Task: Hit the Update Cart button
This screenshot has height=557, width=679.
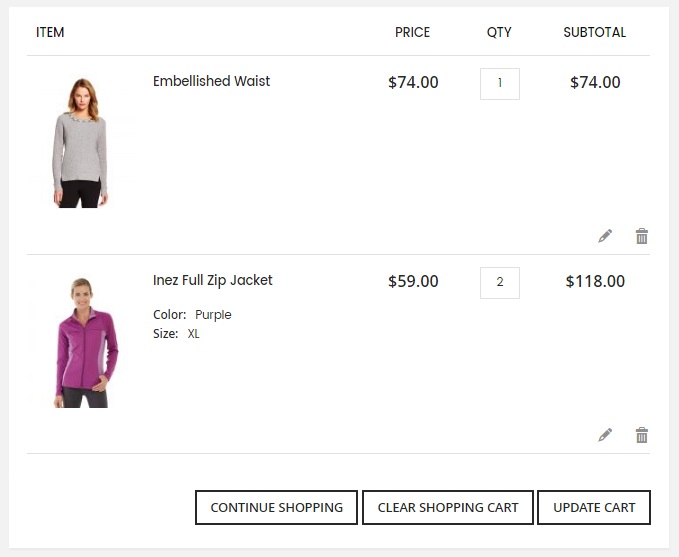Action: [594, 507]
